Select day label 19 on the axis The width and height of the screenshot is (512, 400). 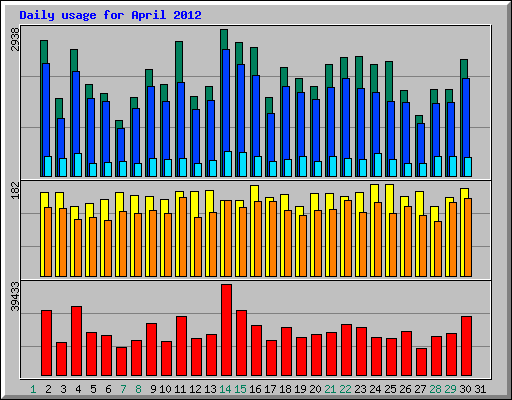(x=300, y=389)
